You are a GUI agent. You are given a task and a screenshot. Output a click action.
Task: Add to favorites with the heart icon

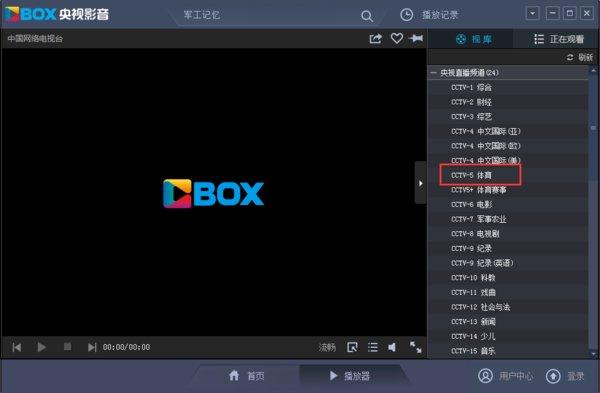pos(397,38)
